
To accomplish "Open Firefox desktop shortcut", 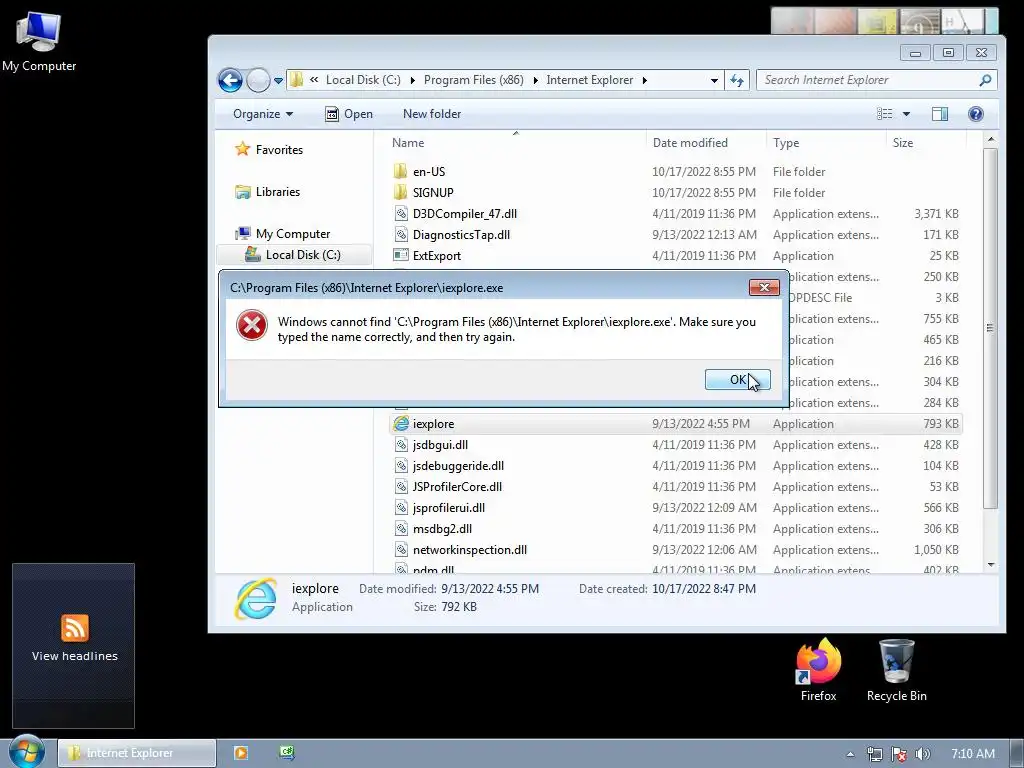I will coord(818,670).
